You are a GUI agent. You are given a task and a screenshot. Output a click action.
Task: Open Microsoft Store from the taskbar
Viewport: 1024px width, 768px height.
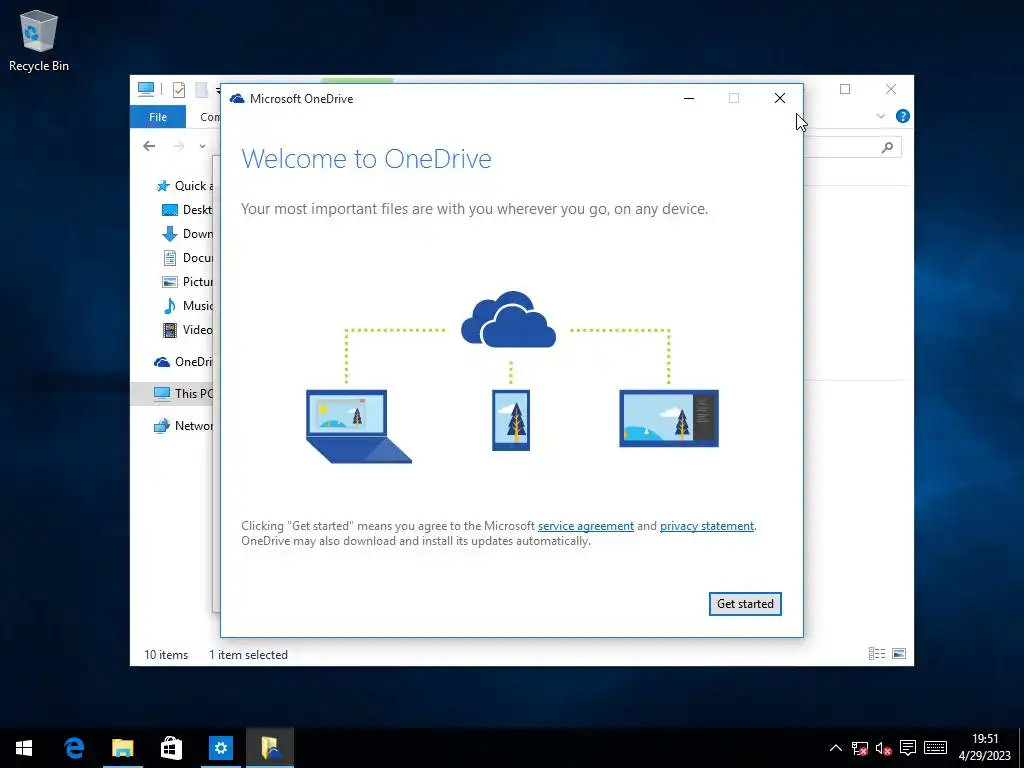pyautogui.click(x=171, y=748)
